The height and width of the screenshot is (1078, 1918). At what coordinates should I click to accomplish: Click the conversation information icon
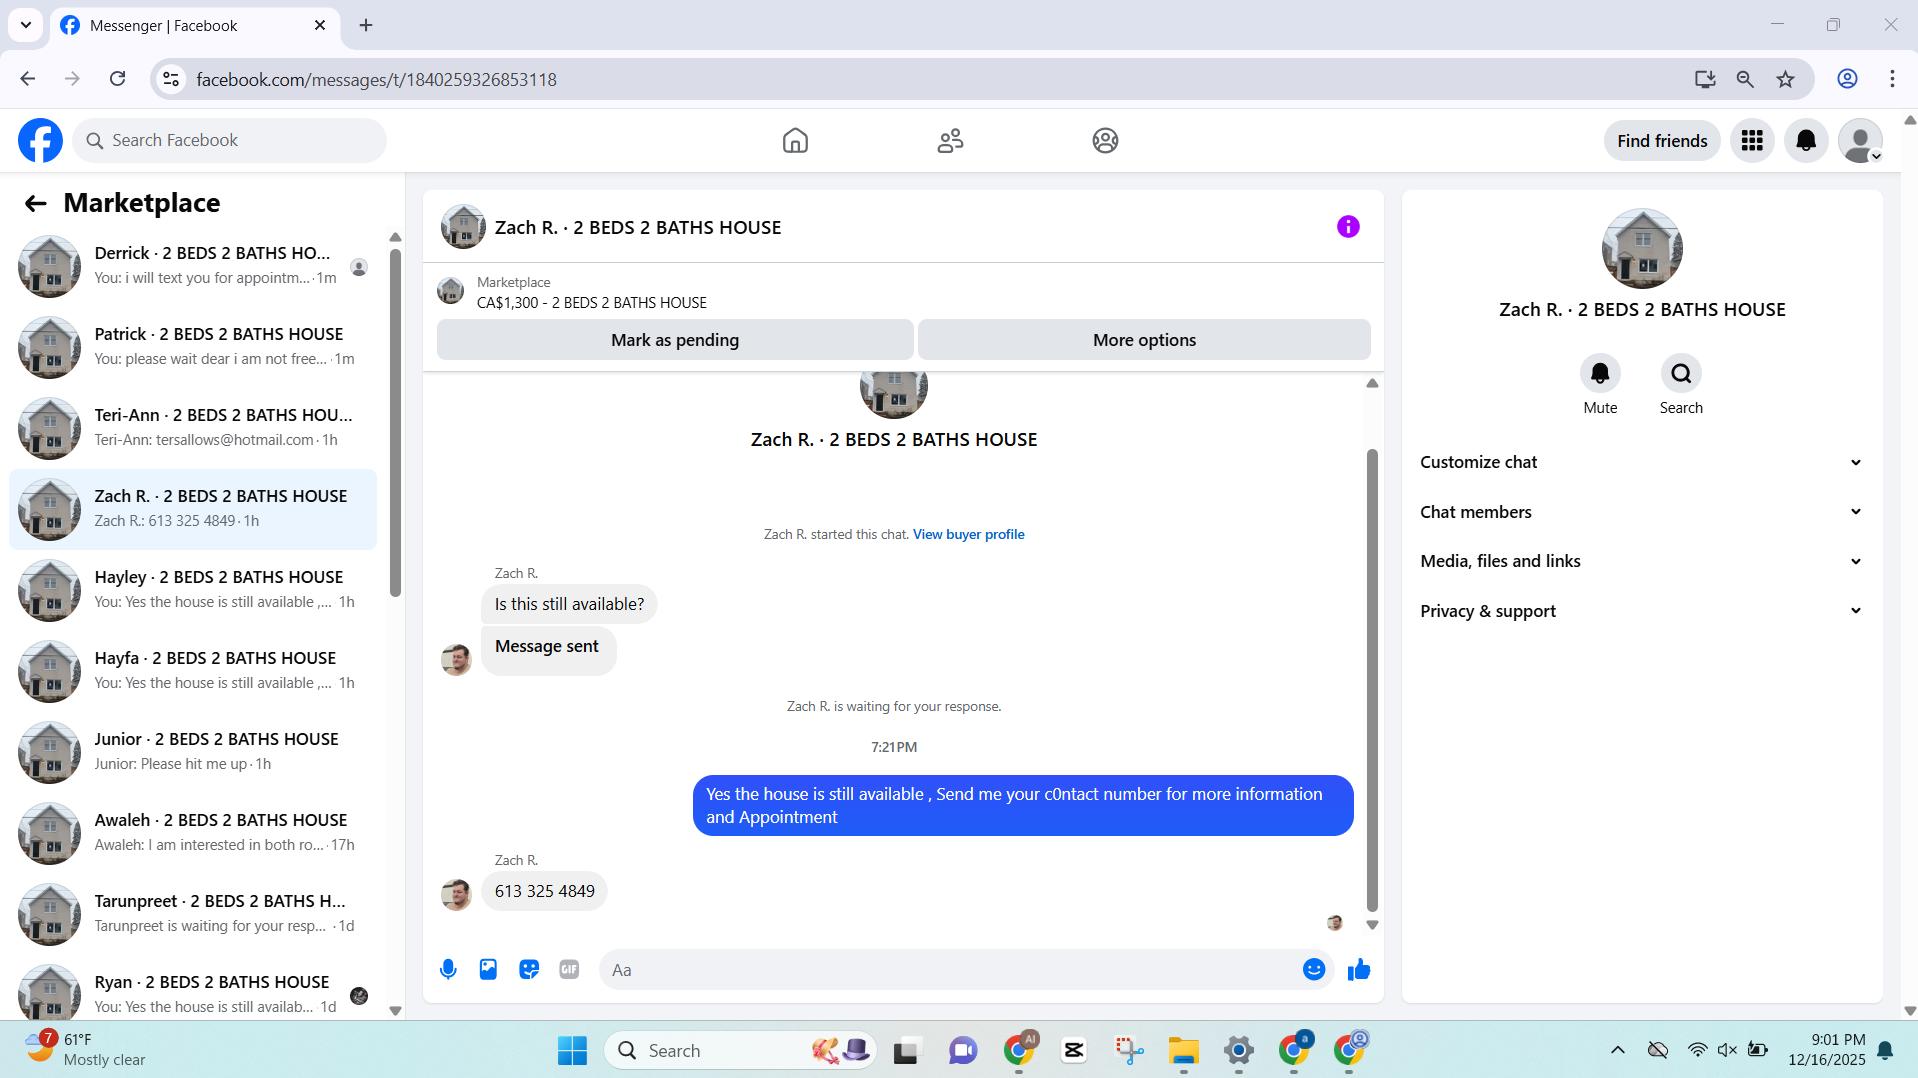coord(1348,227)
